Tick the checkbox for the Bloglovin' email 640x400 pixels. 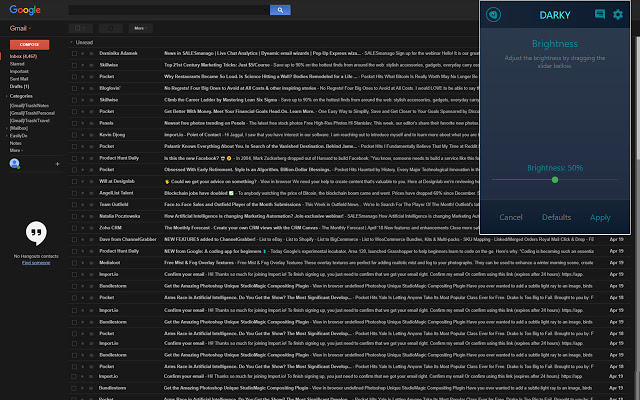74,88
